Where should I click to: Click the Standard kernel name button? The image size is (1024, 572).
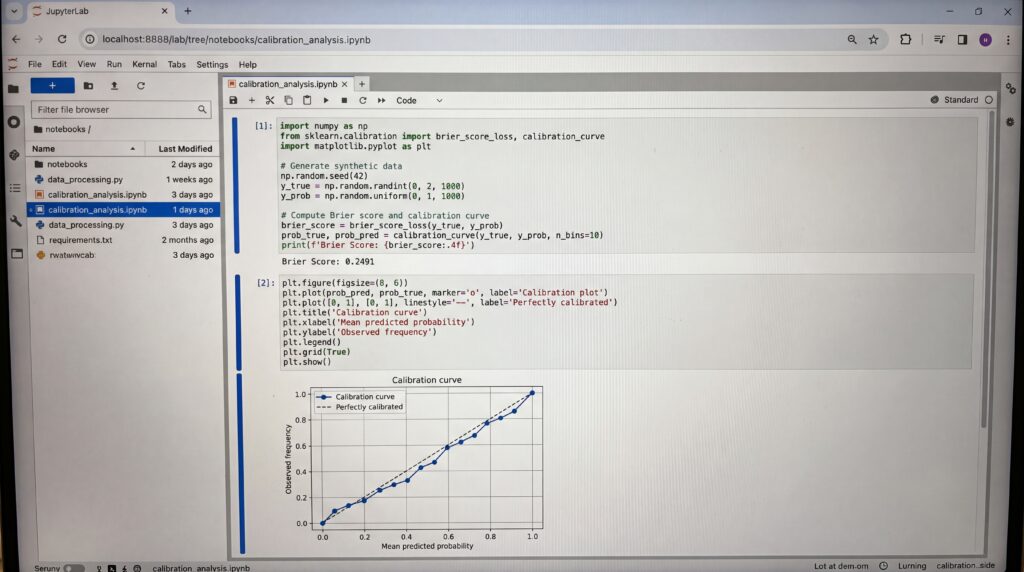961,100
